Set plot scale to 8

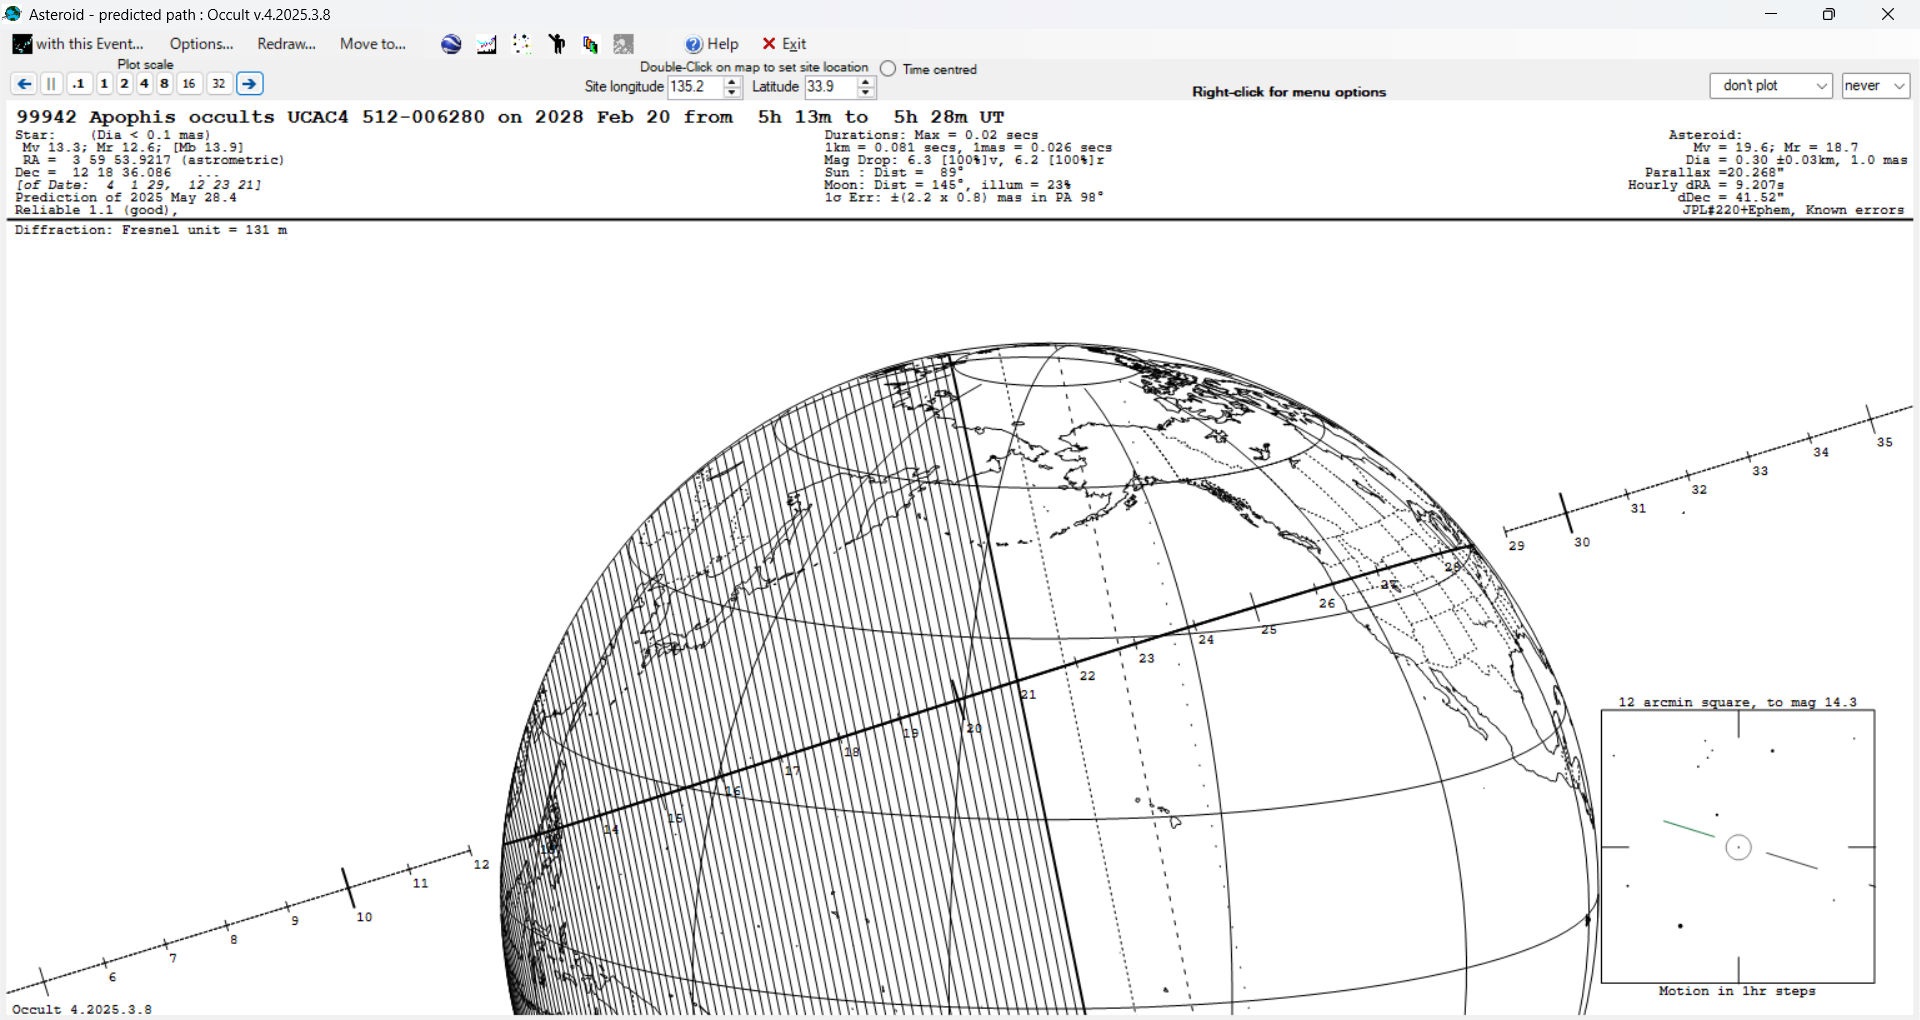[x=164, y=84]
